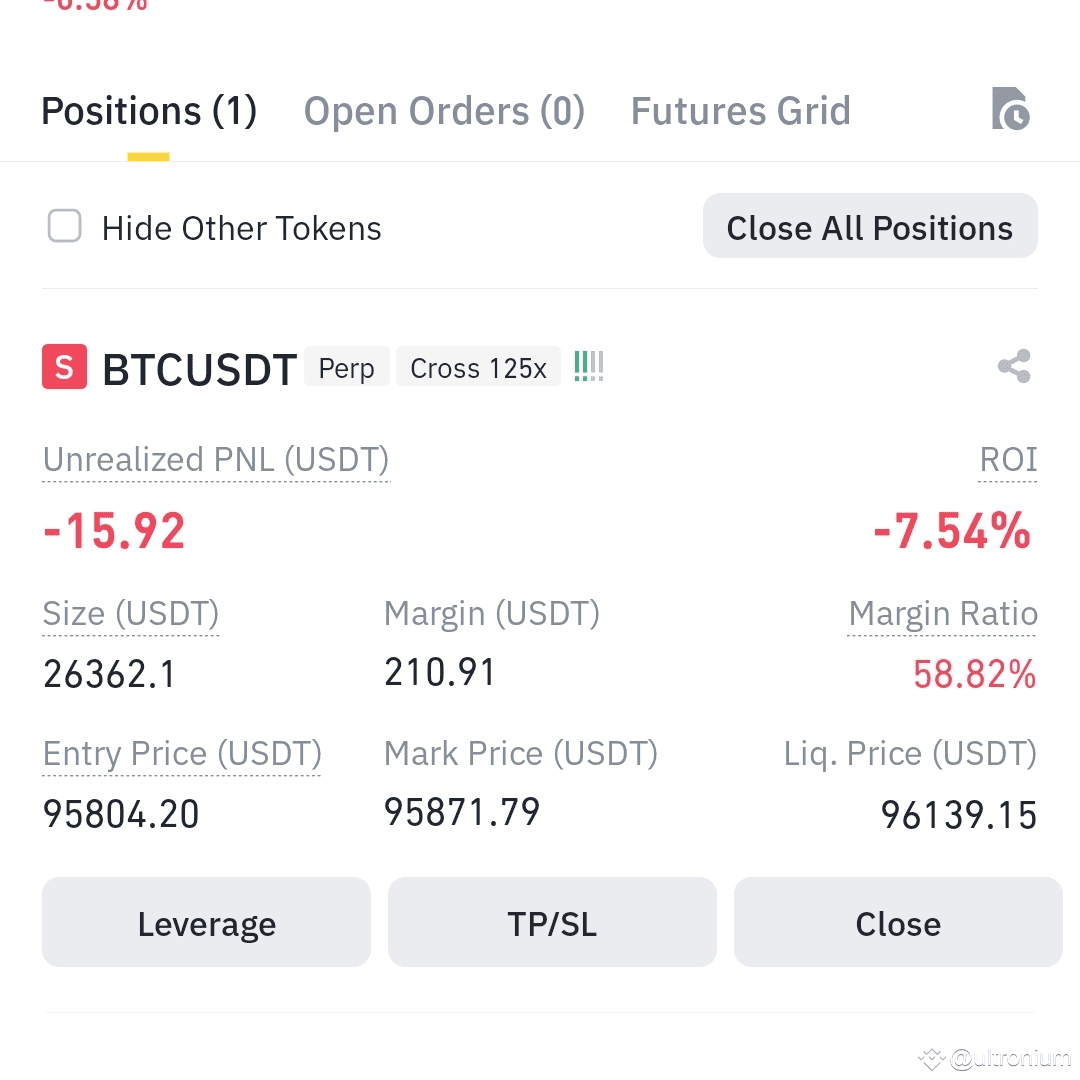Enable the Hide Other Tokens checkbox

(64, 227)
